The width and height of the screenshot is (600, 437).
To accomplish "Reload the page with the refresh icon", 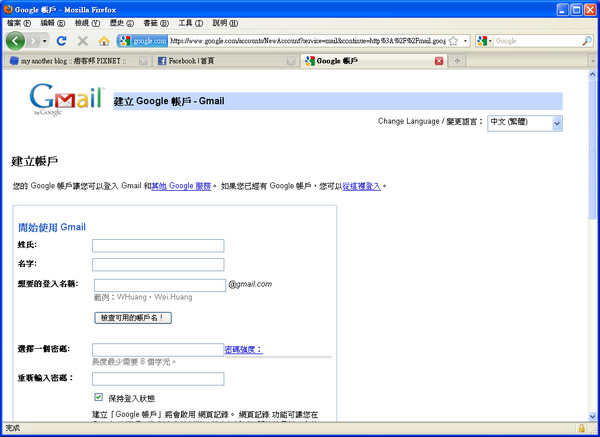I will coord(62,41).
